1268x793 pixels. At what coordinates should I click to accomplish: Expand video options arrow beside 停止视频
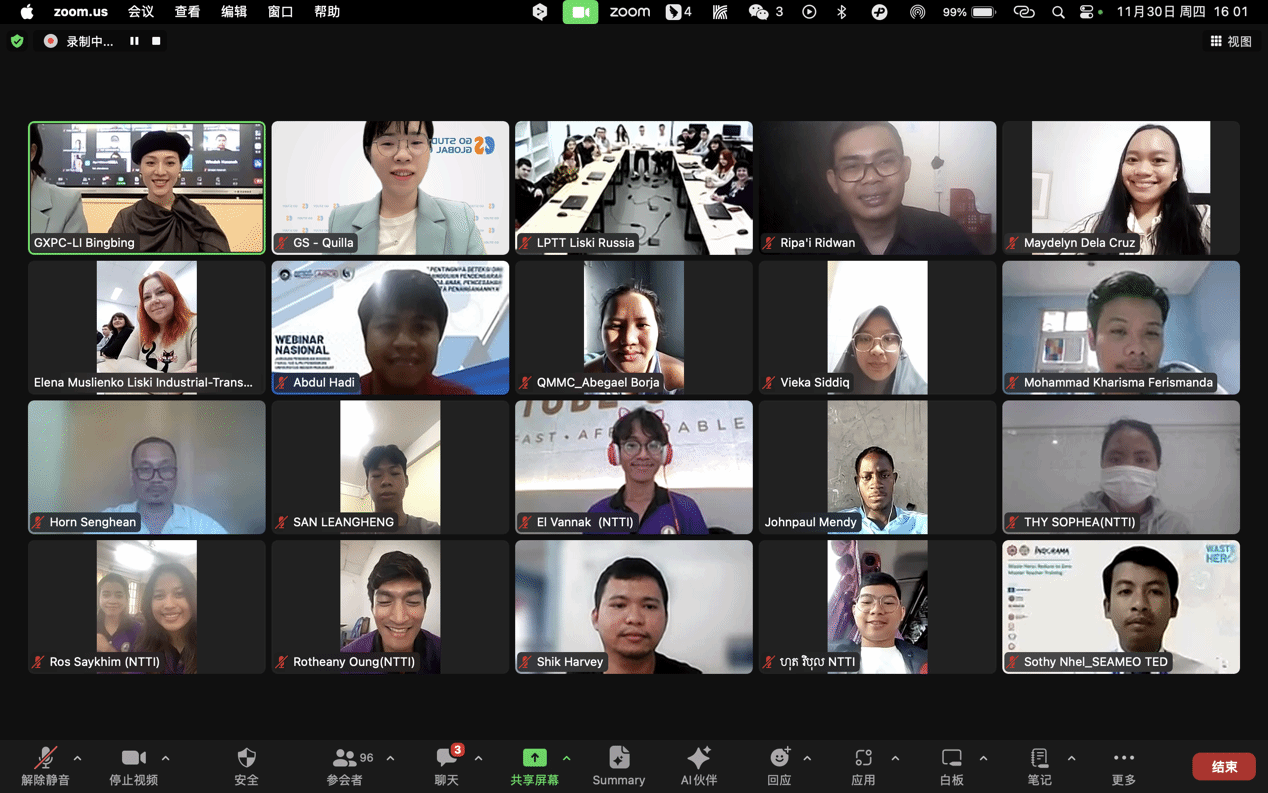coord(166,758)
